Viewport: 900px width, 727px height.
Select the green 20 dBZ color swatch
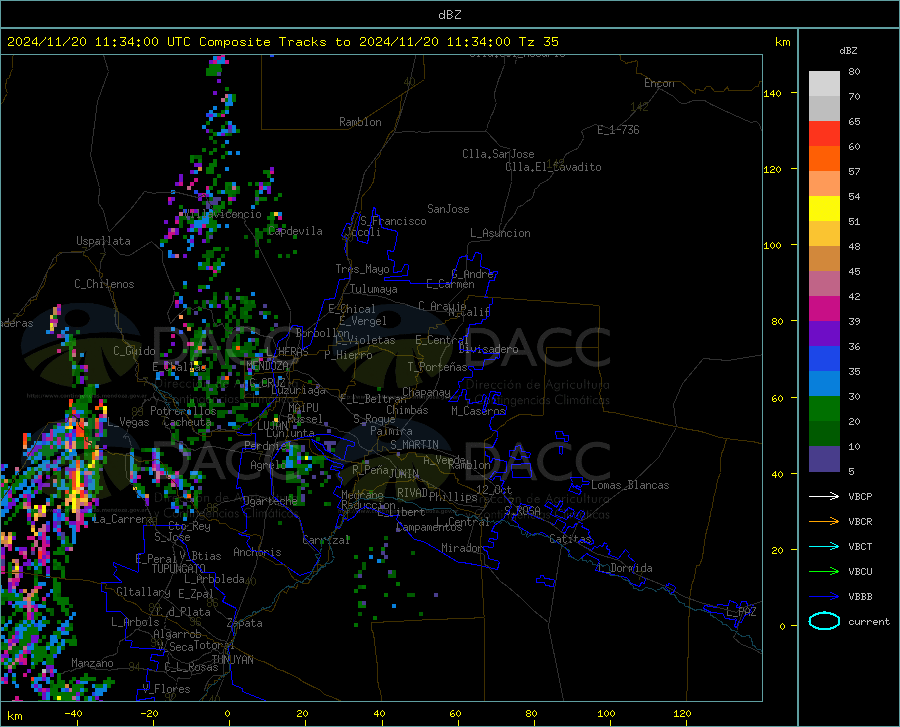point(824,409)
